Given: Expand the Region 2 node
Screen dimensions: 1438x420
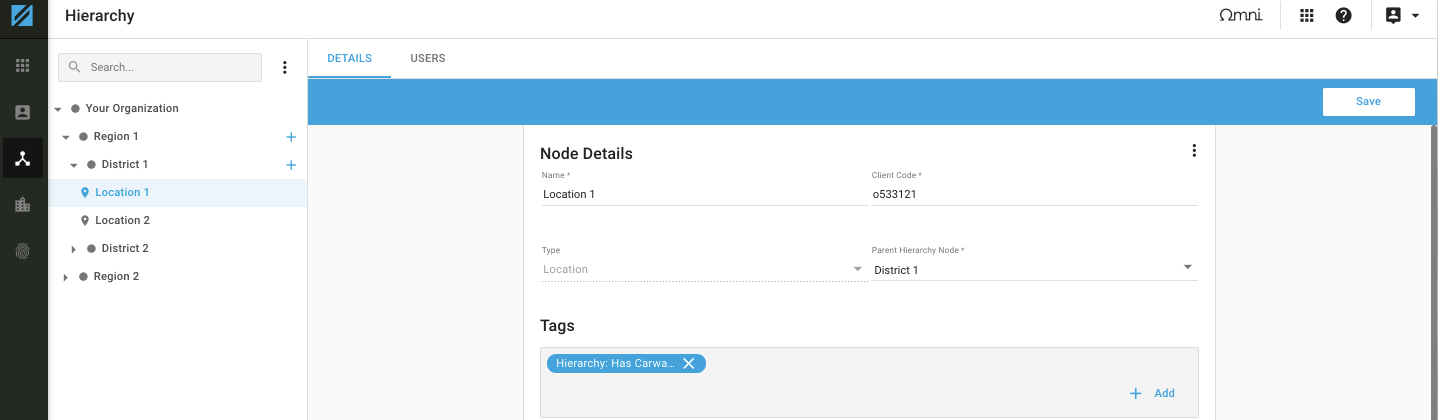Looking at the screenshot, I should 66,277.
